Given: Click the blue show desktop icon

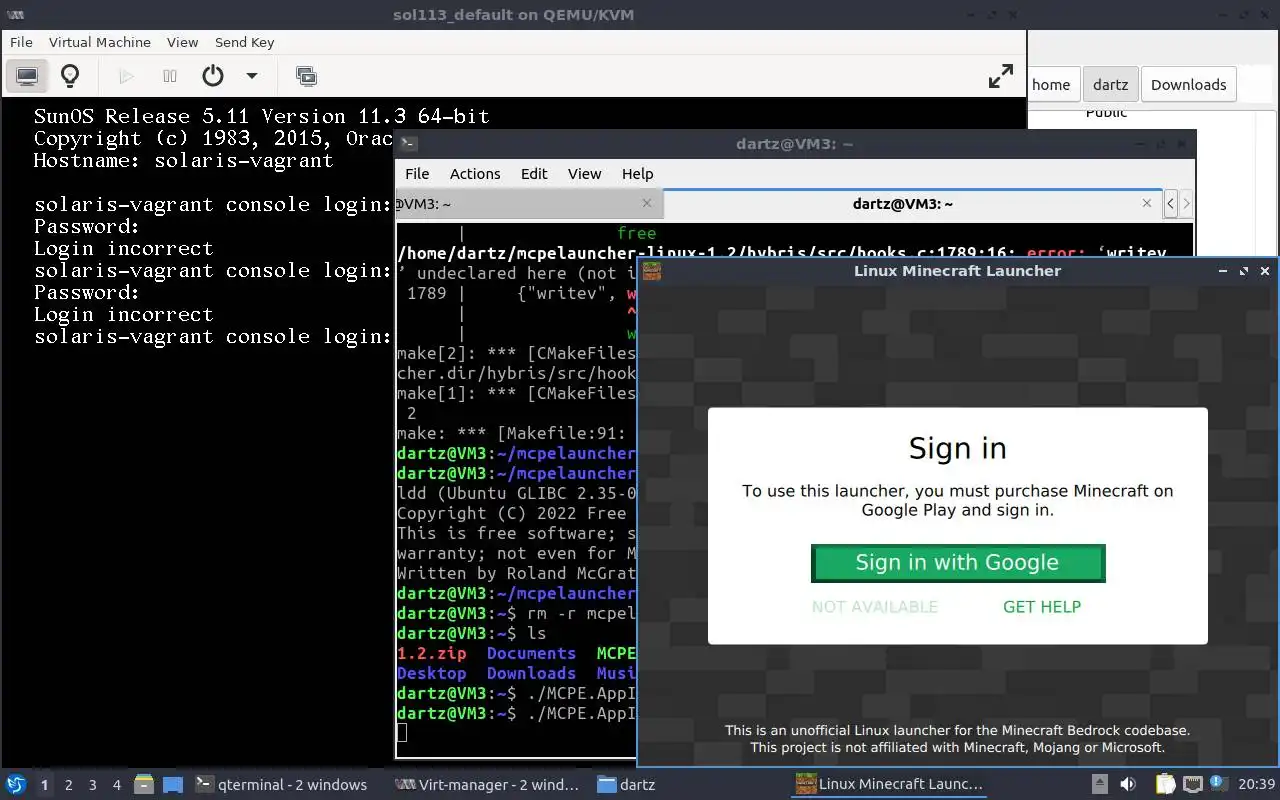Looking at the screenshot, I should (x=172, y=785).
